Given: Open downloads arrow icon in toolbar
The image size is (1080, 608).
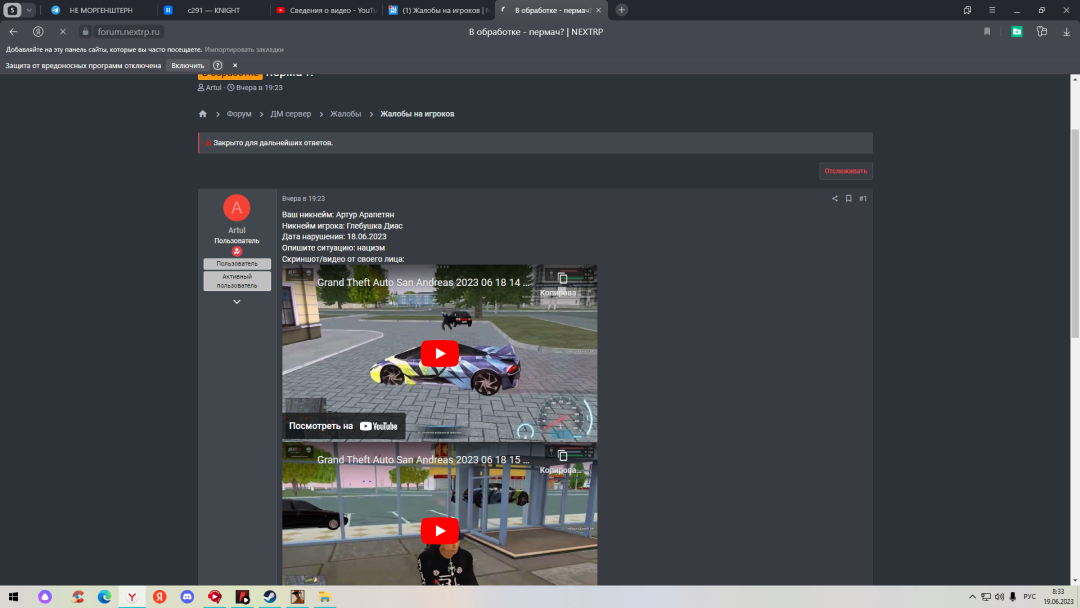Looking at the screenshot, I should pyautogui.click(x=1066, y=32).
